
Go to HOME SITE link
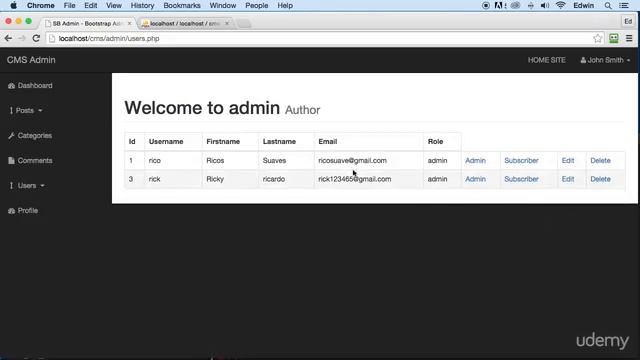tap(547, 60)
